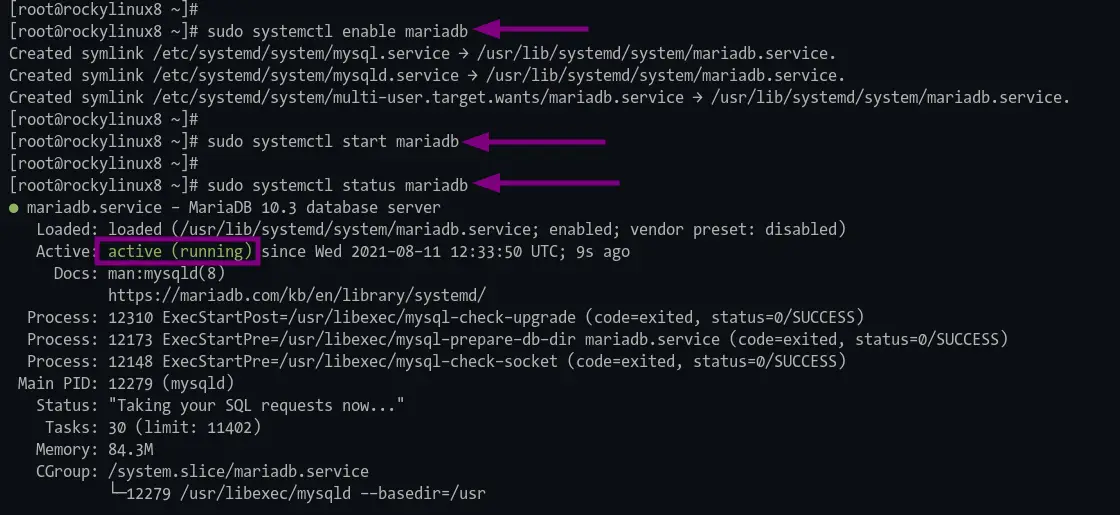The width and height of the screenshot is (1120, 515).
Task: Click the man:mysqld(8) docs reference
Action: click(x=166, y=274)
